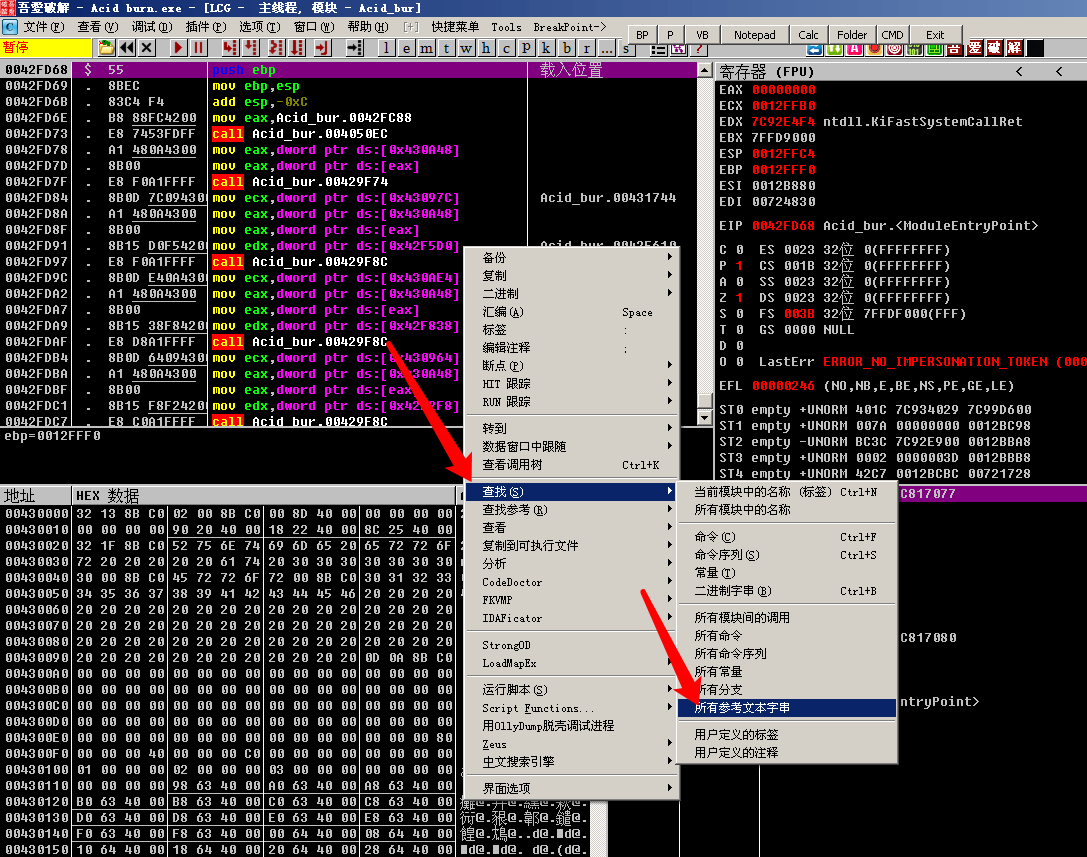Image resolution: width=1087 pixels, height=857 pixels.
Task: Choose 二进制字串(B) in the submenu
Action: pyautogui.click(x=785, y=591)
